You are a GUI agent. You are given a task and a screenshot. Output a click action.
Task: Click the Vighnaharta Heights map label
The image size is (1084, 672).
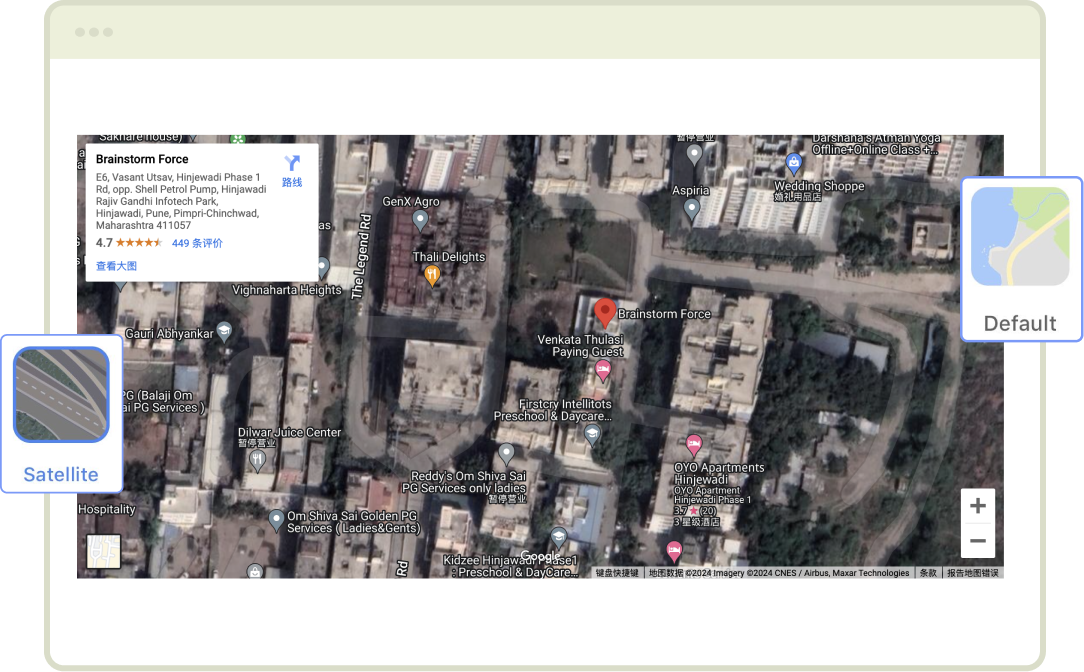[287, 290]
